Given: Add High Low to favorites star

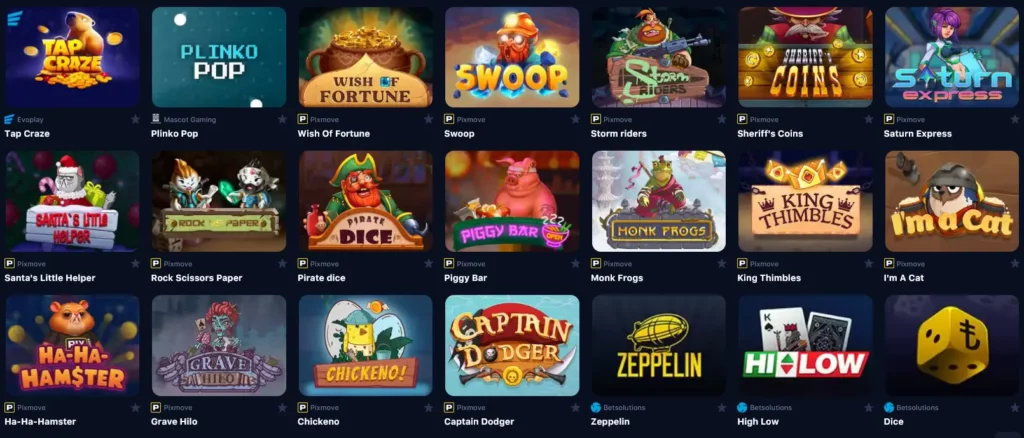Looking at the screenshot, I should 869,407.
